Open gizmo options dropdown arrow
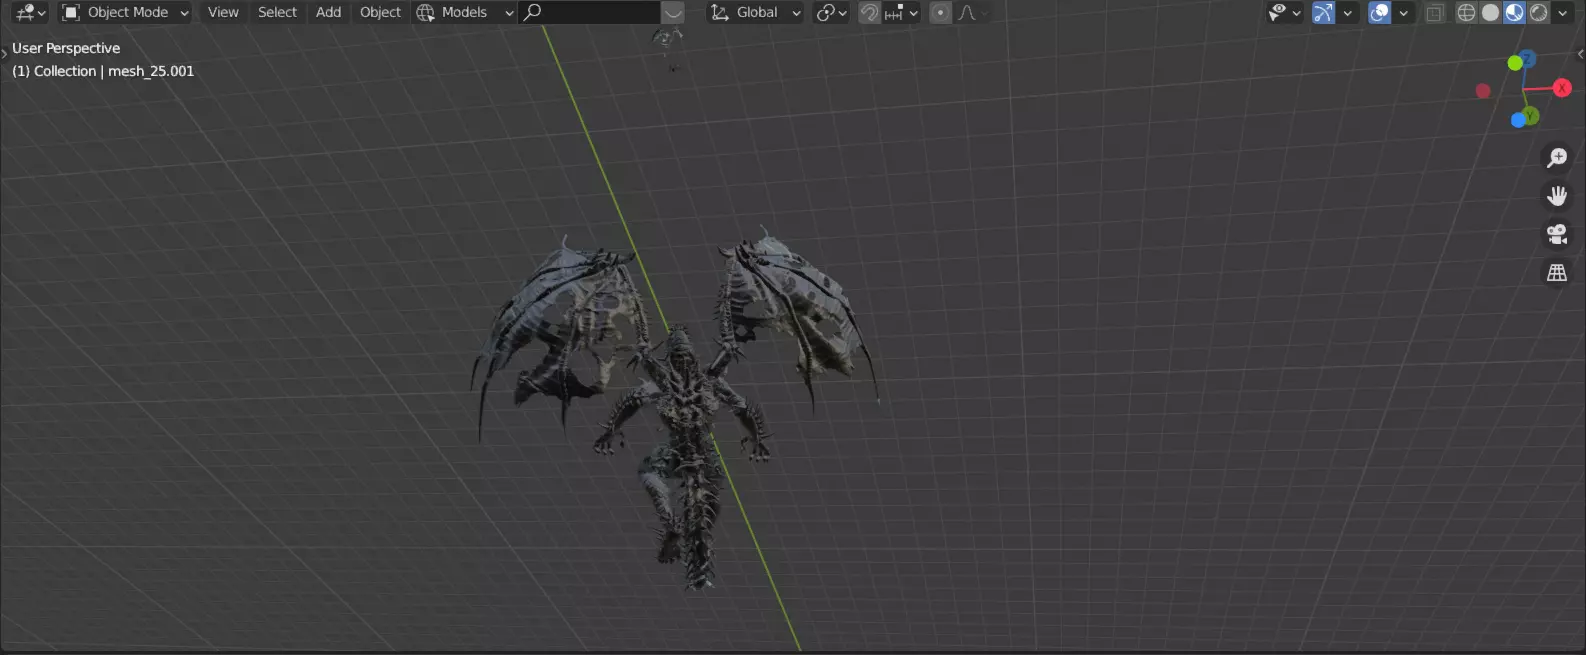 [x=1347, y=12]
